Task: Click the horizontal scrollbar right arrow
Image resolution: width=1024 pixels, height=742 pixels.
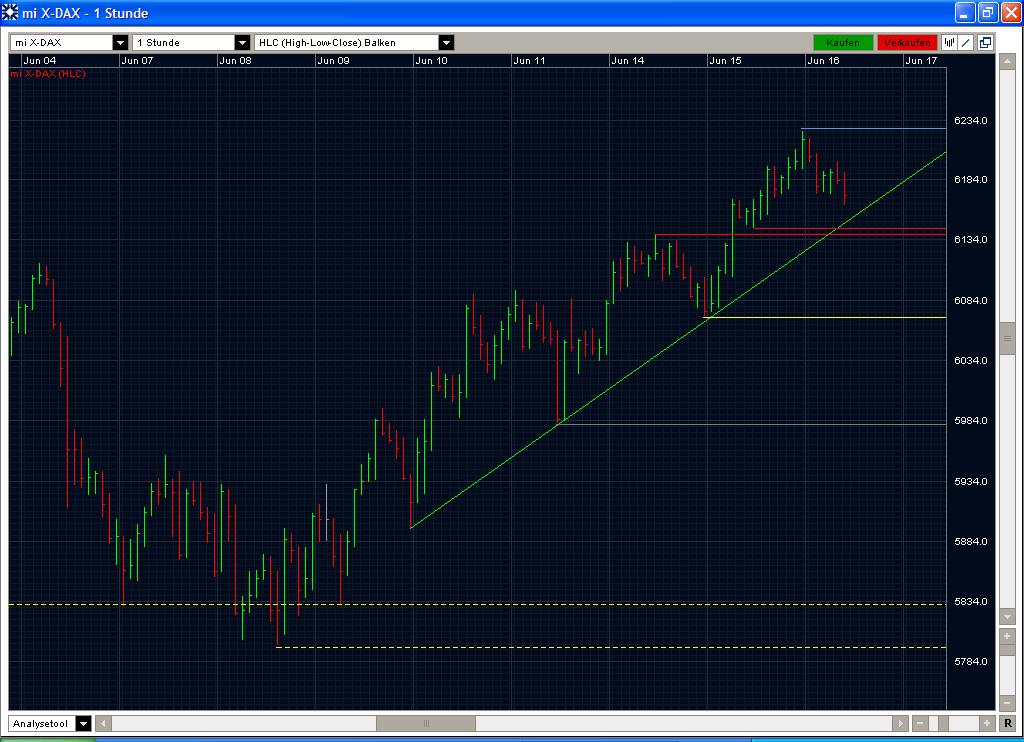Action: [901, 723]
